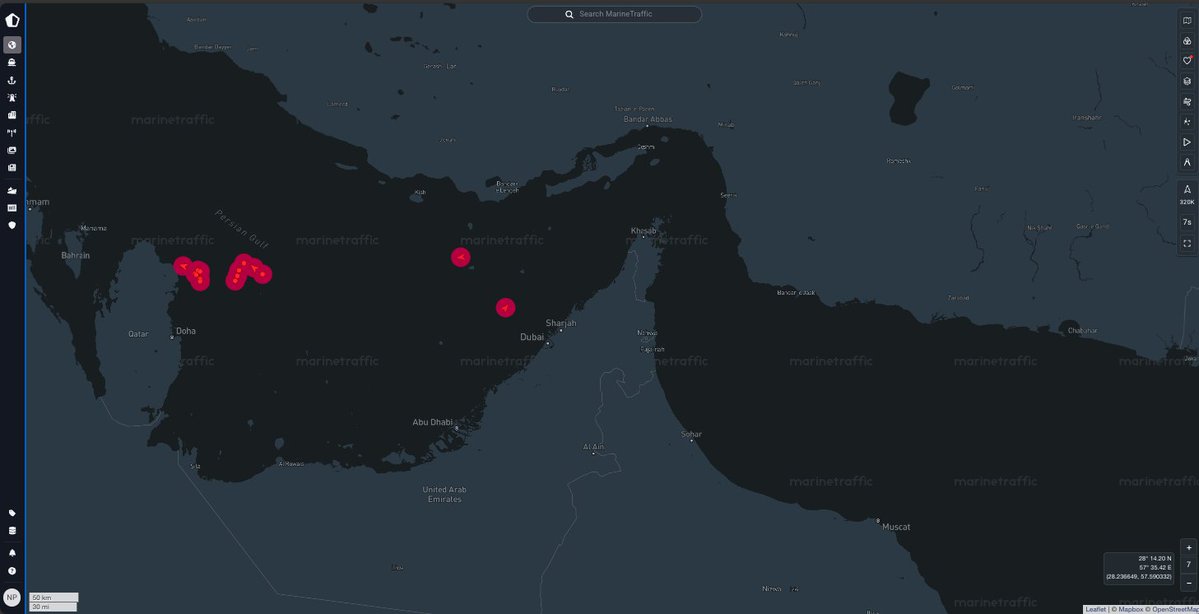Open the help question mark icon
The width and height of the screenshot is (1199, 614).
point(12,571)
